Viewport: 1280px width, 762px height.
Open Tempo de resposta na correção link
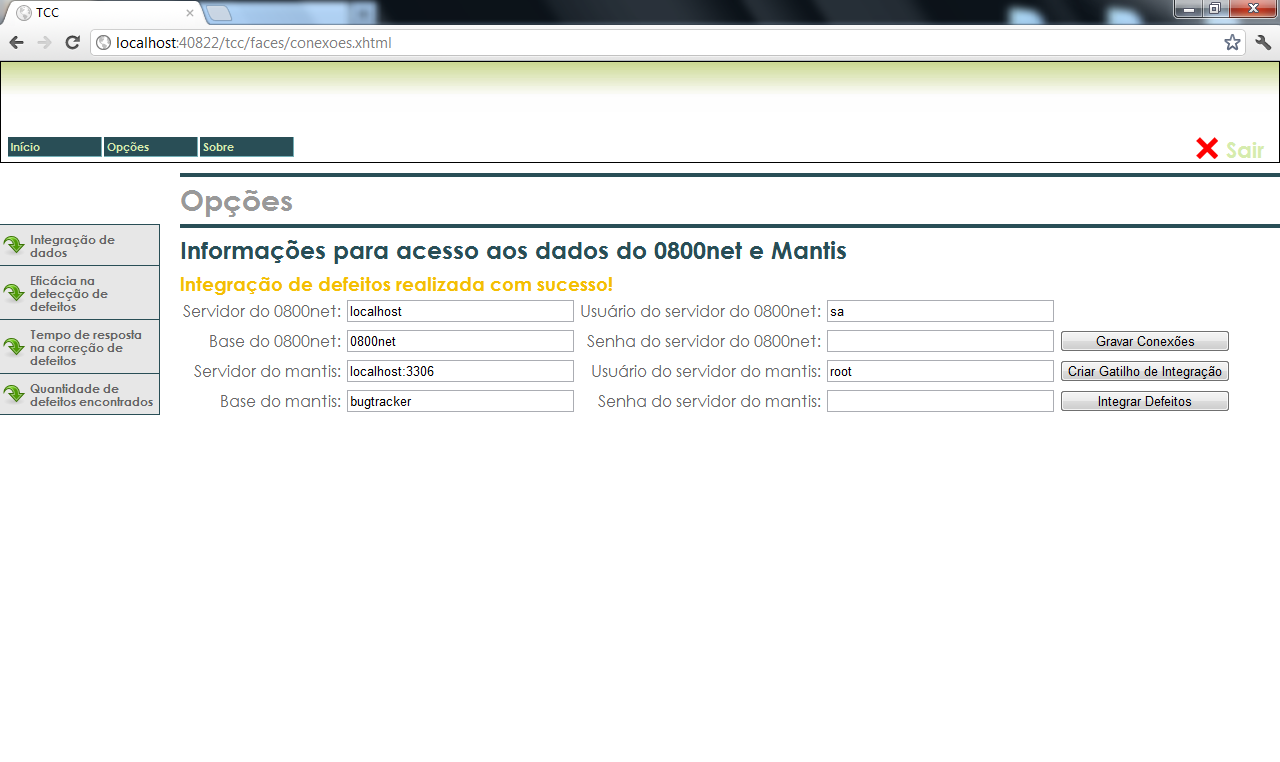pyautogui.click(x=80, y=347)
